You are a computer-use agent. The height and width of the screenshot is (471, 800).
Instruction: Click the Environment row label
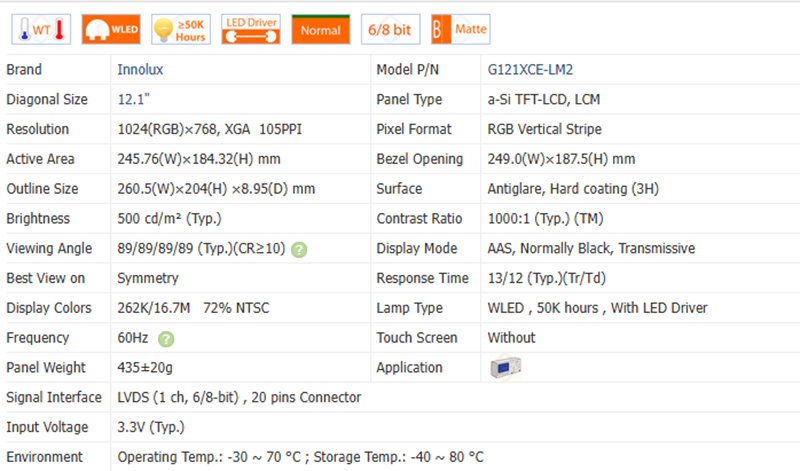[x=44, y=457]
